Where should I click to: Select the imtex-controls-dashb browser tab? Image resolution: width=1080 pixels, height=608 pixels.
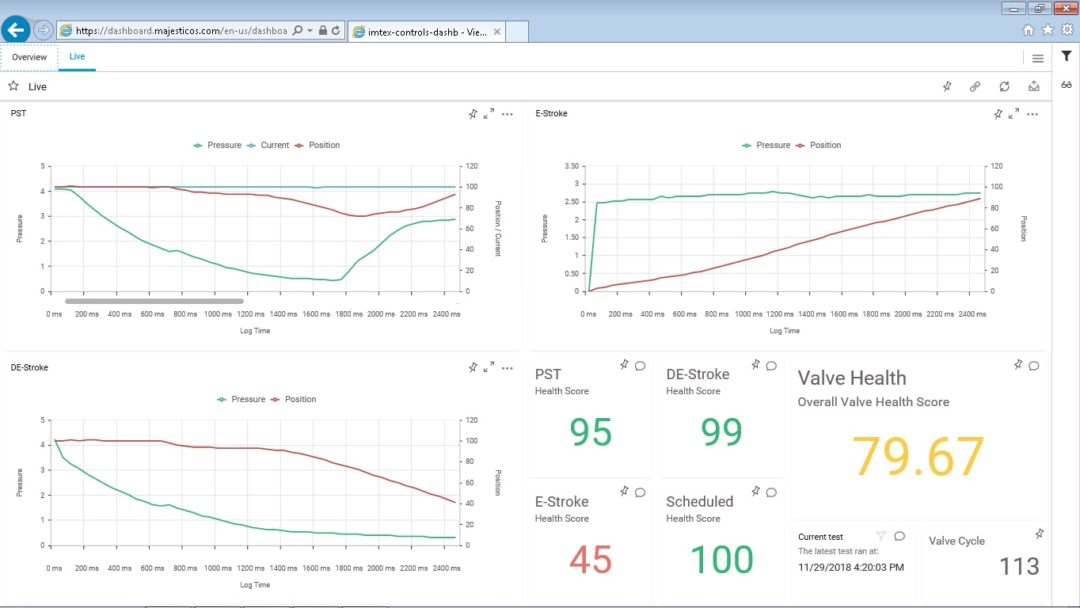click(420, 31)
